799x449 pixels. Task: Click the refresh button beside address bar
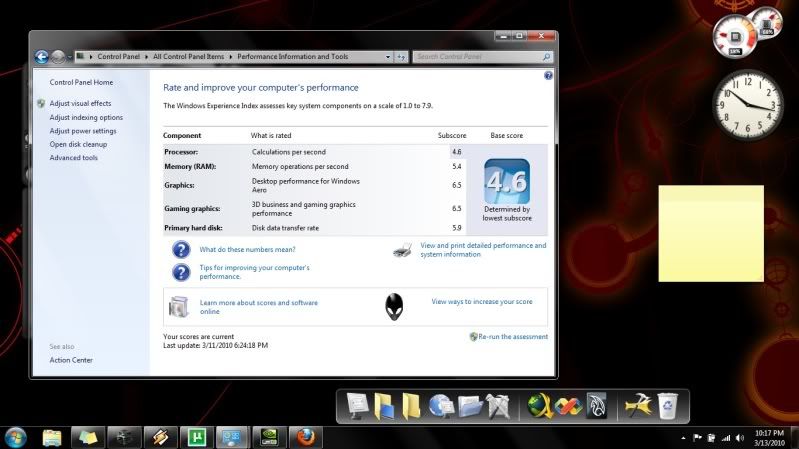point(401,57)
